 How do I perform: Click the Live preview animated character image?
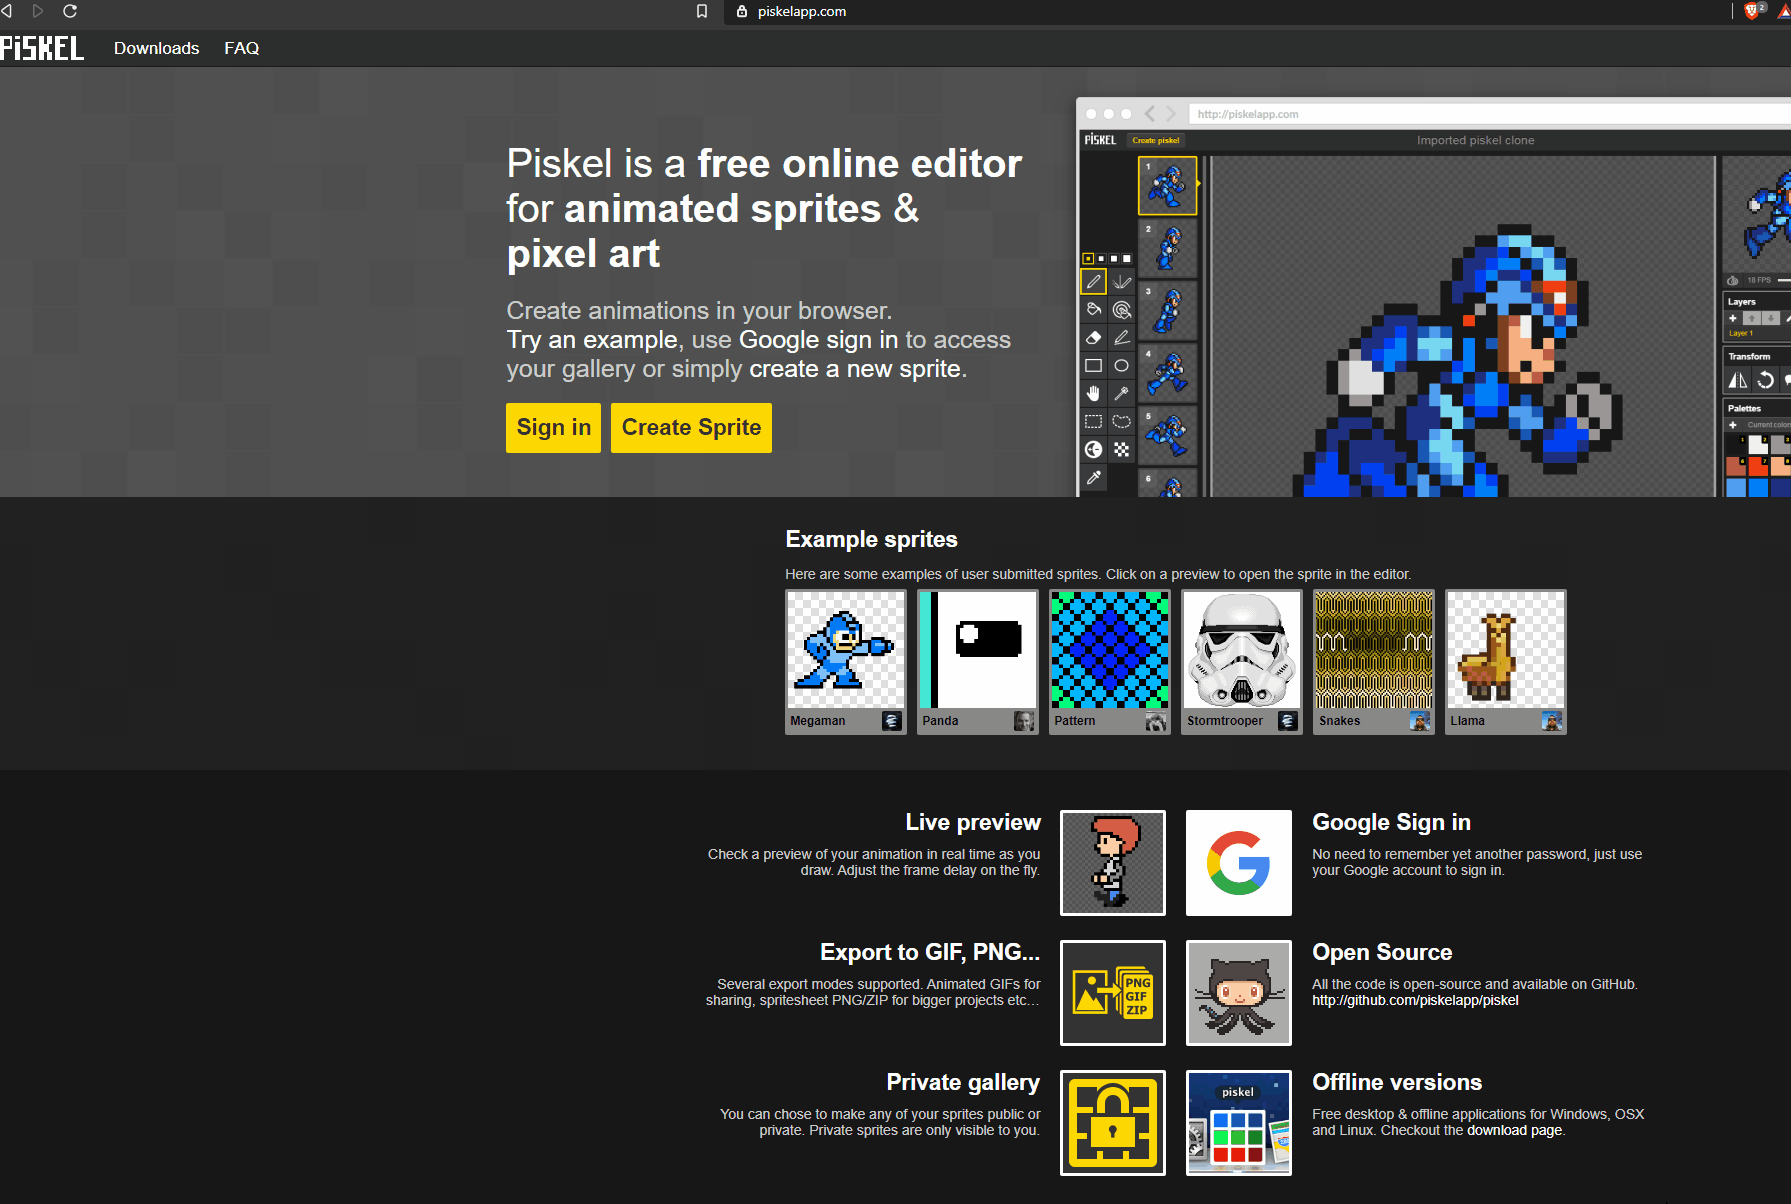(1113, 863)
